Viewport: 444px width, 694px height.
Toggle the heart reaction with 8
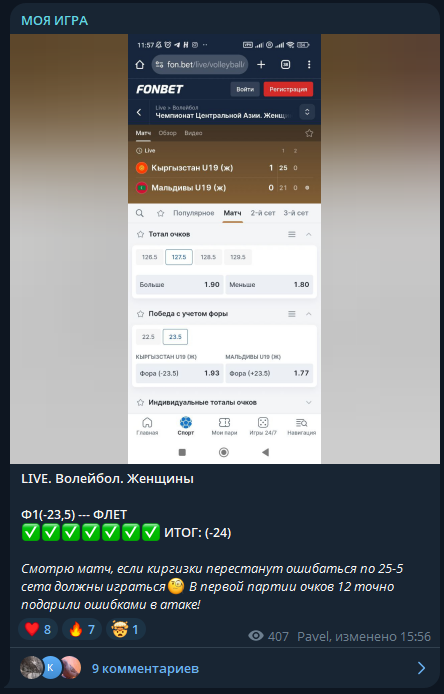click(38, 629)
